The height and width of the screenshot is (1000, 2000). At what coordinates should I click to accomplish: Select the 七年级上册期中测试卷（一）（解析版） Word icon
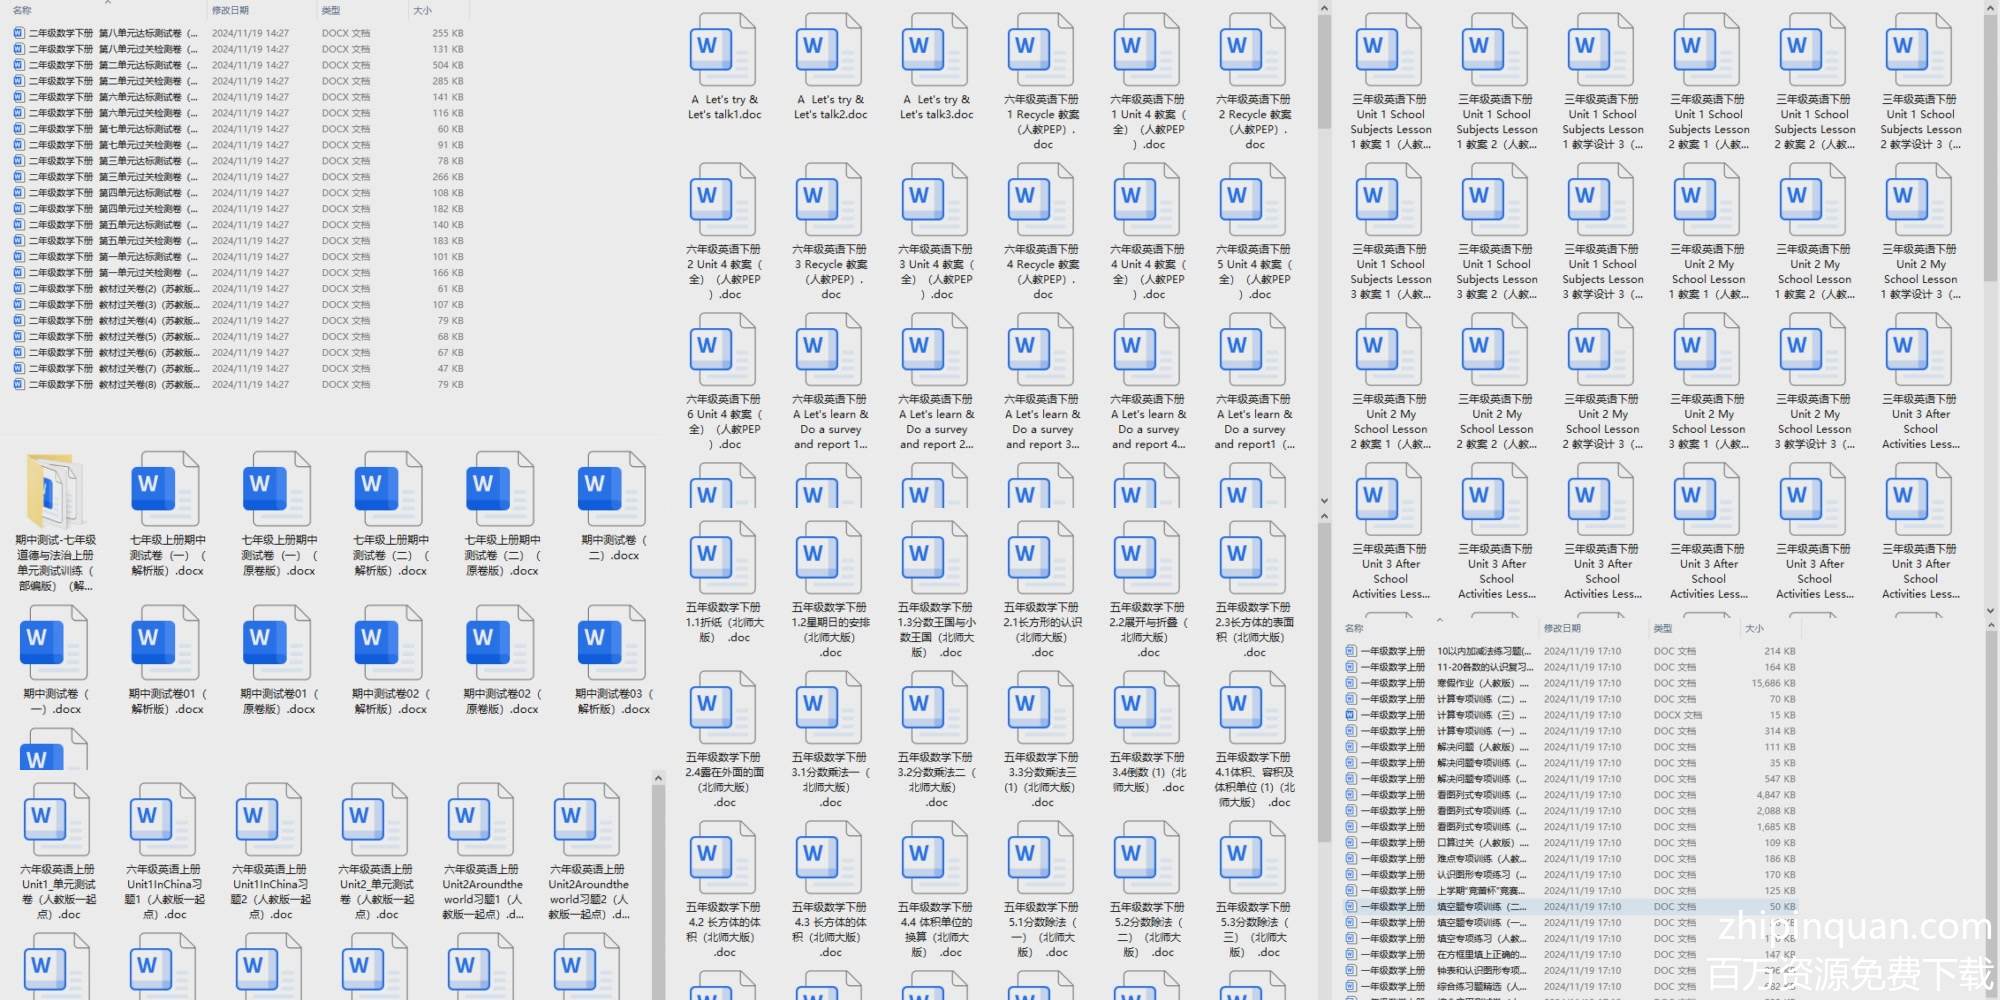click(166, 490)
